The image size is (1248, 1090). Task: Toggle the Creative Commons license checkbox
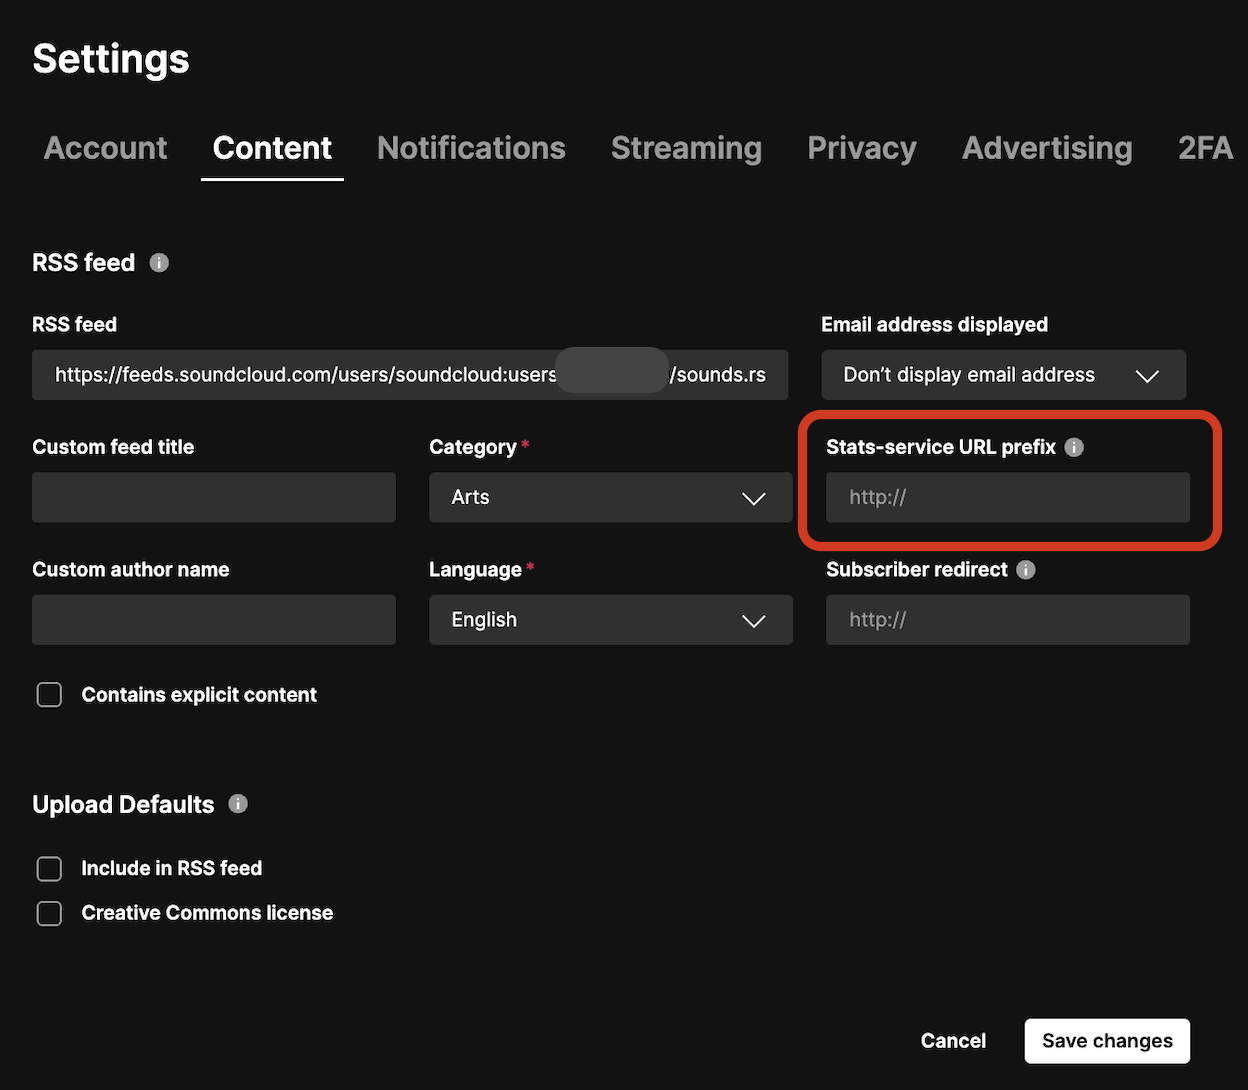[x=49, y=913]
